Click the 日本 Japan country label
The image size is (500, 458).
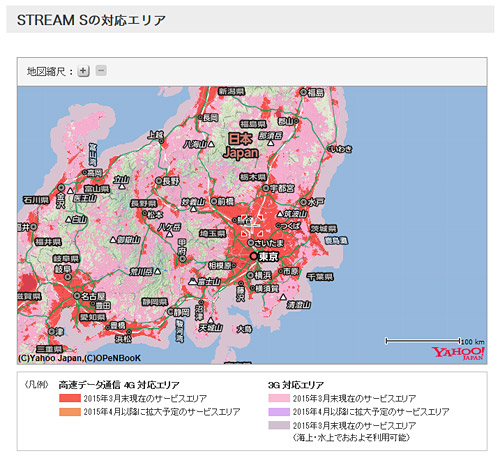[241, 146]
